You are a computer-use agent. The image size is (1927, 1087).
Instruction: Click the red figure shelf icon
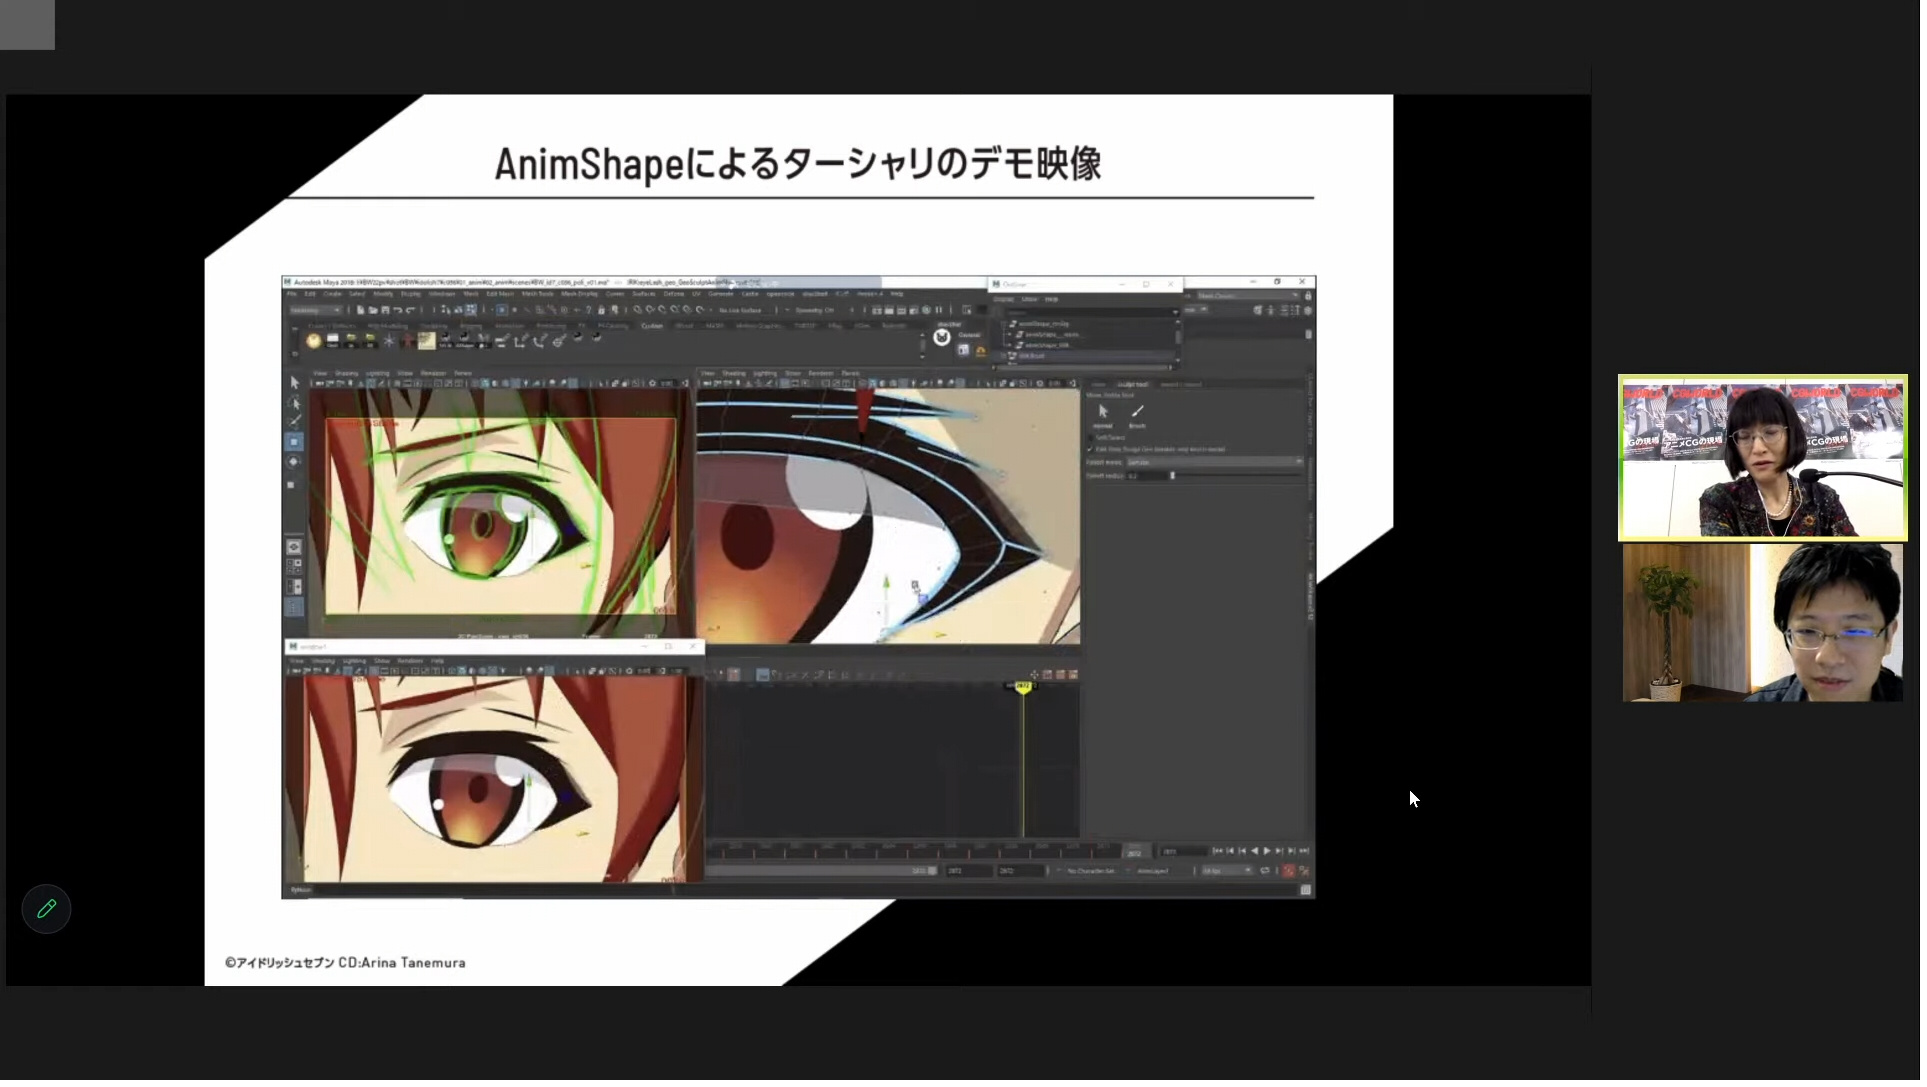point(407,341)
